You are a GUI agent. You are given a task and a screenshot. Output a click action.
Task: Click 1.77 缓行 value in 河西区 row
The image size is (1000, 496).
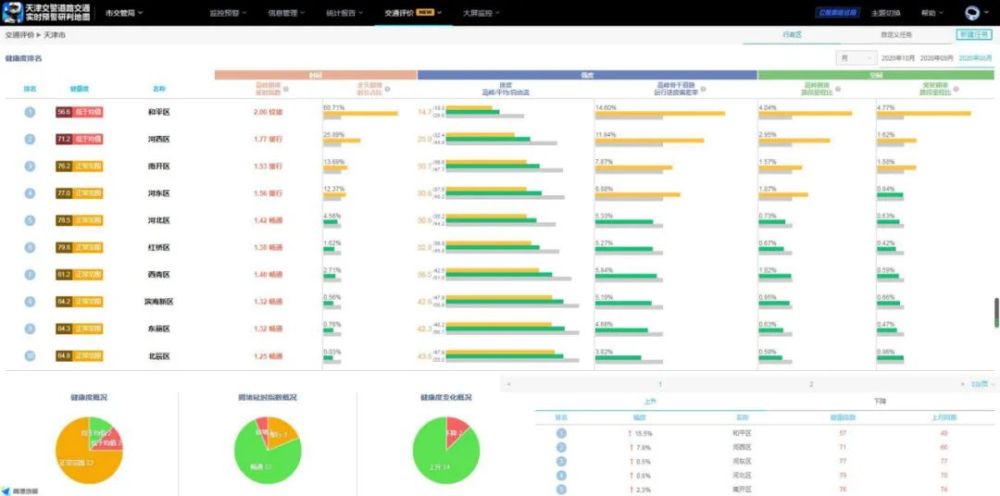tap(268, 139)
